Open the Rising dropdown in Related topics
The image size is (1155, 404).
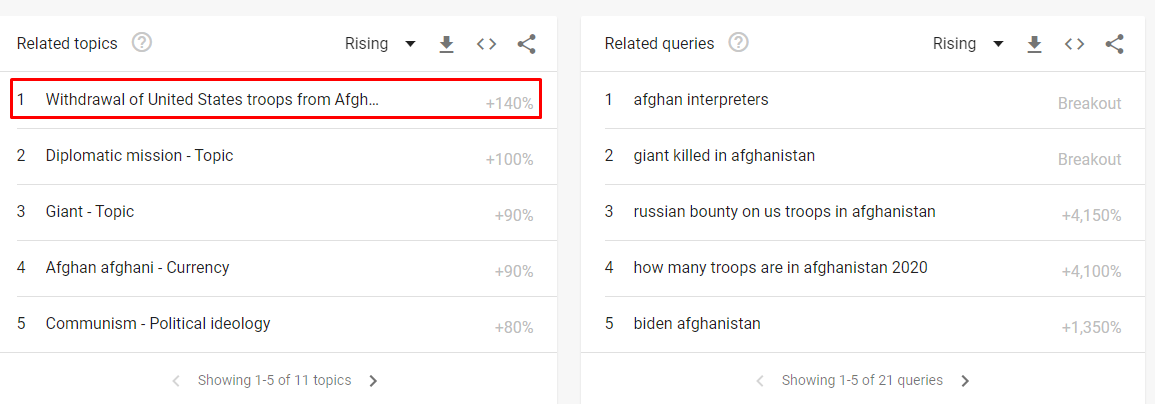(380, 44)
